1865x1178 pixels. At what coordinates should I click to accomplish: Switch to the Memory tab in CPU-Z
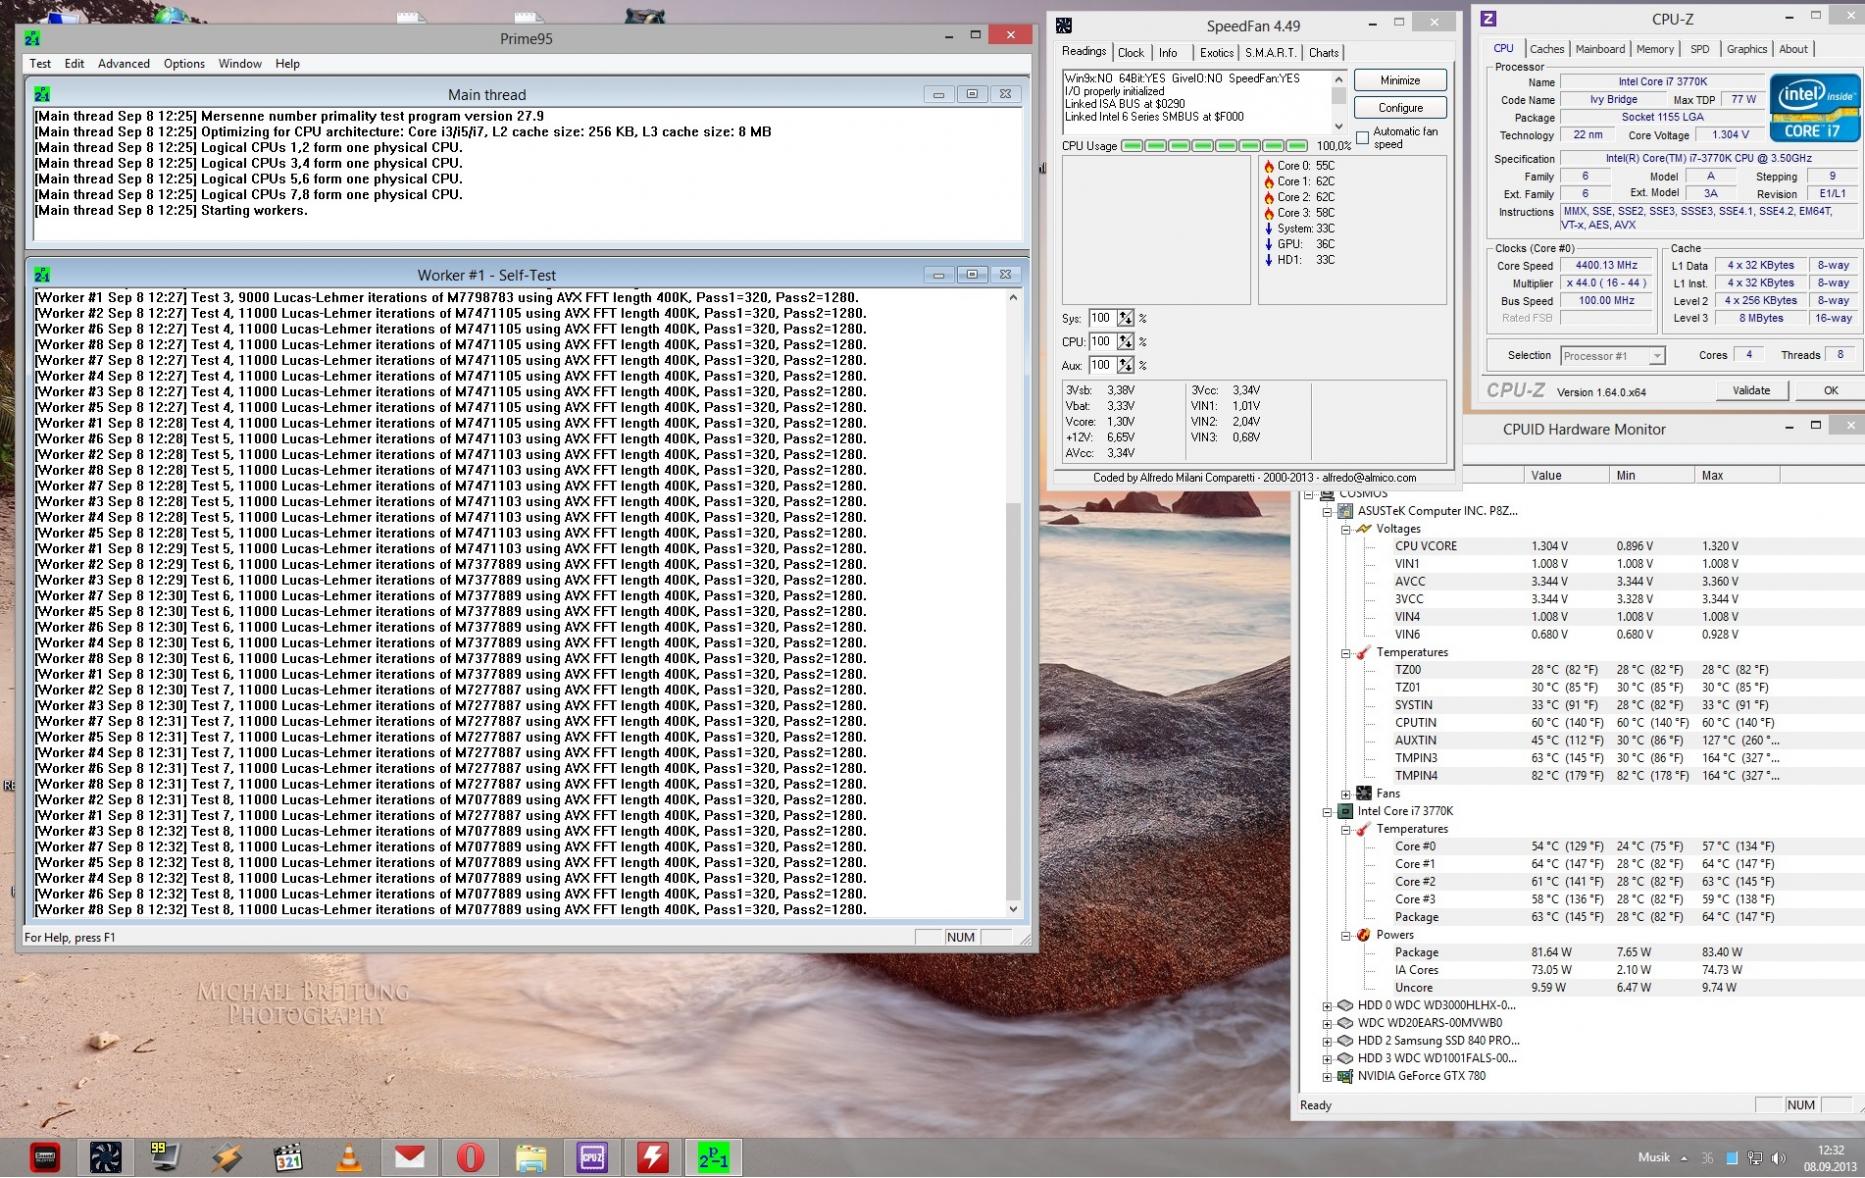(x=1655, y=49)
